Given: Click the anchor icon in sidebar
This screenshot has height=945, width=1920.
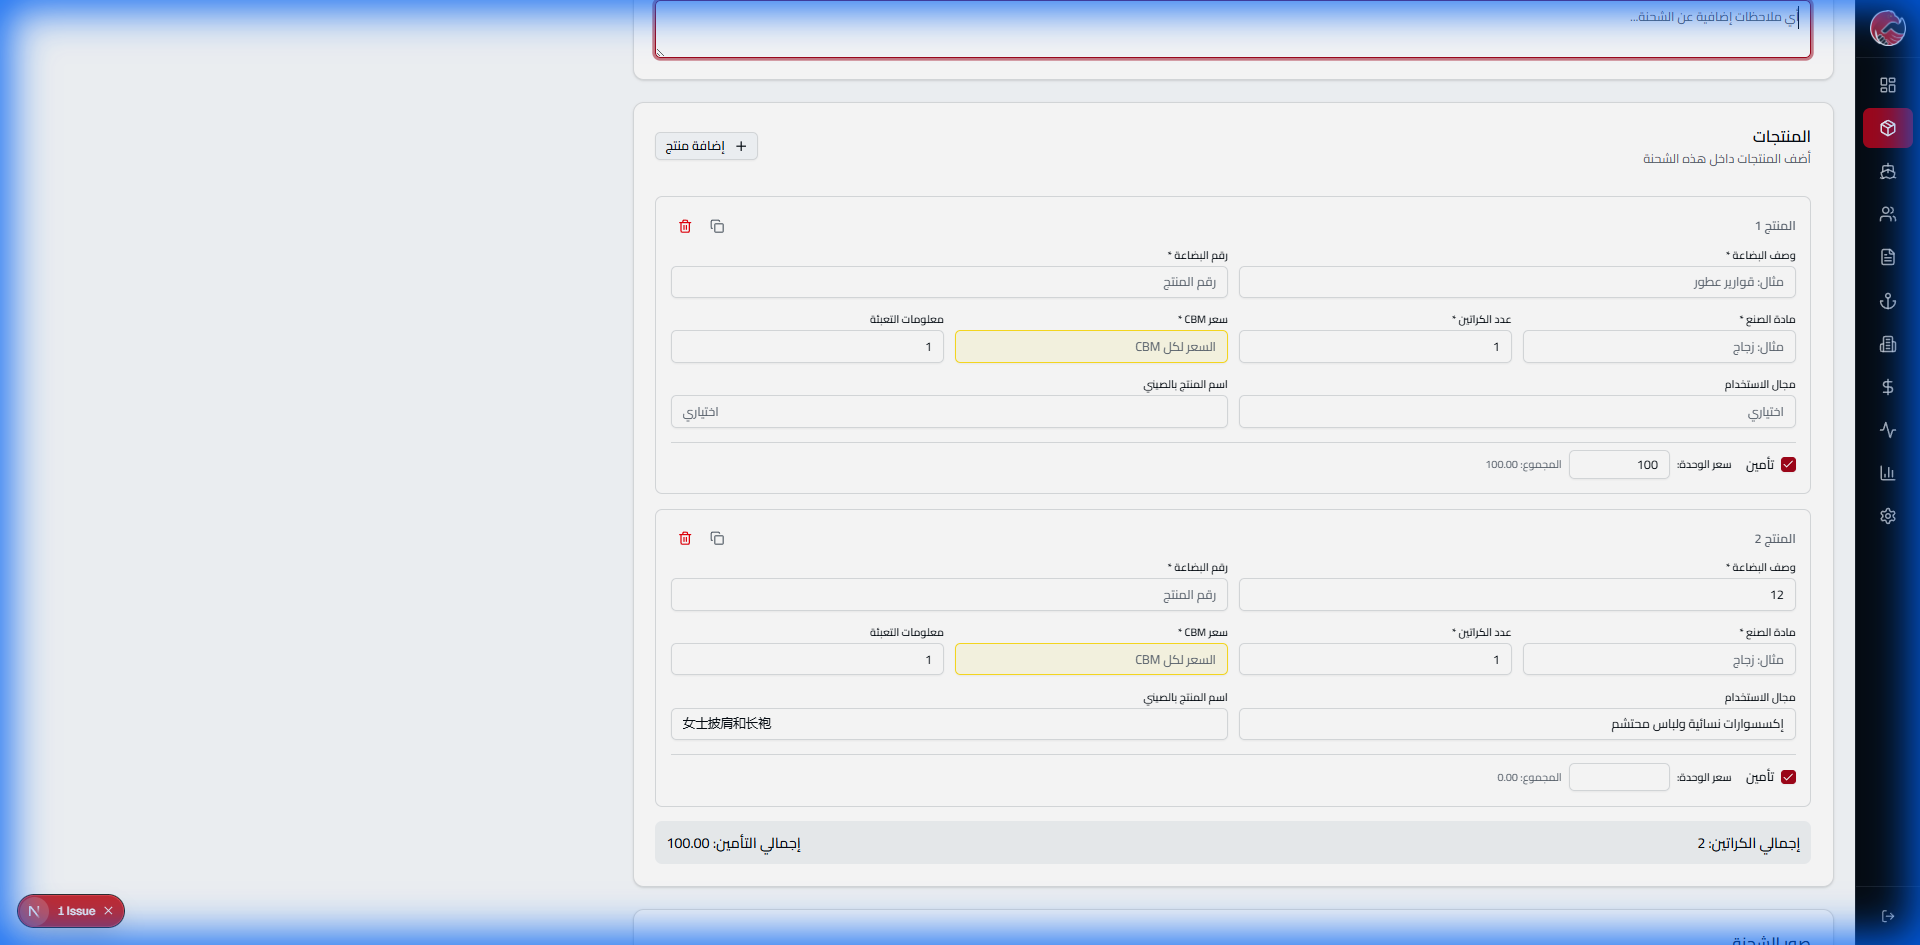Looking at the screenshot, I should 1887,300.
